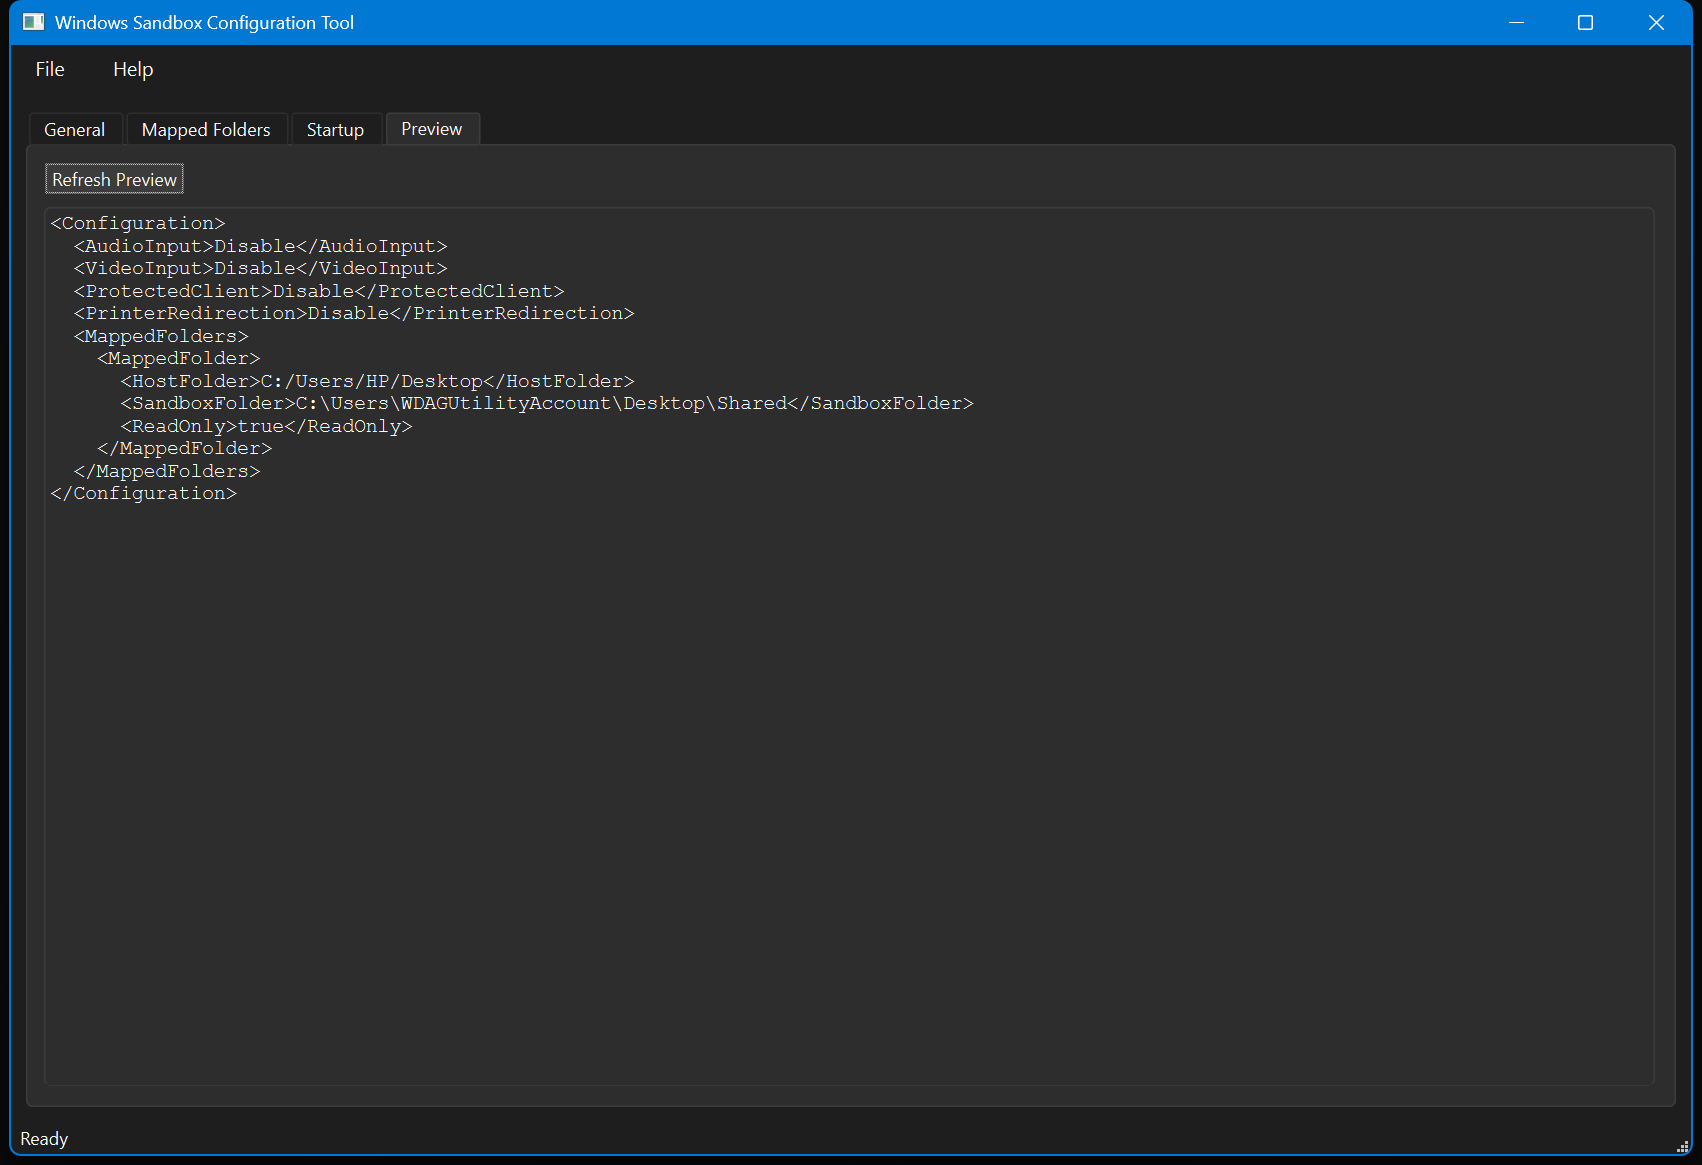
Task: Click the ProtectedClient Disable line
Action: click(319, 291)
